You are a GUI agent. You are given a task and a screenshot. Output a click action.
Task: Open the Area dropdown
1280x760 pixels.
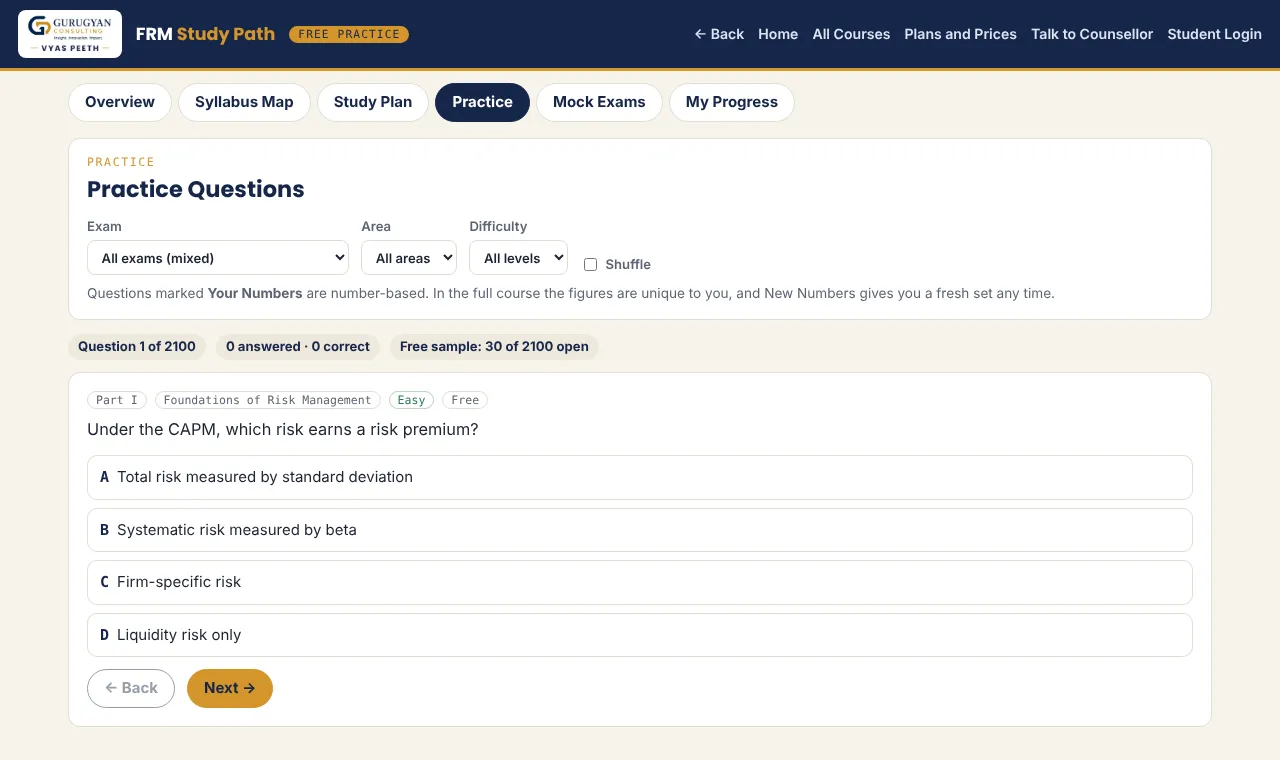pos(409,258)
